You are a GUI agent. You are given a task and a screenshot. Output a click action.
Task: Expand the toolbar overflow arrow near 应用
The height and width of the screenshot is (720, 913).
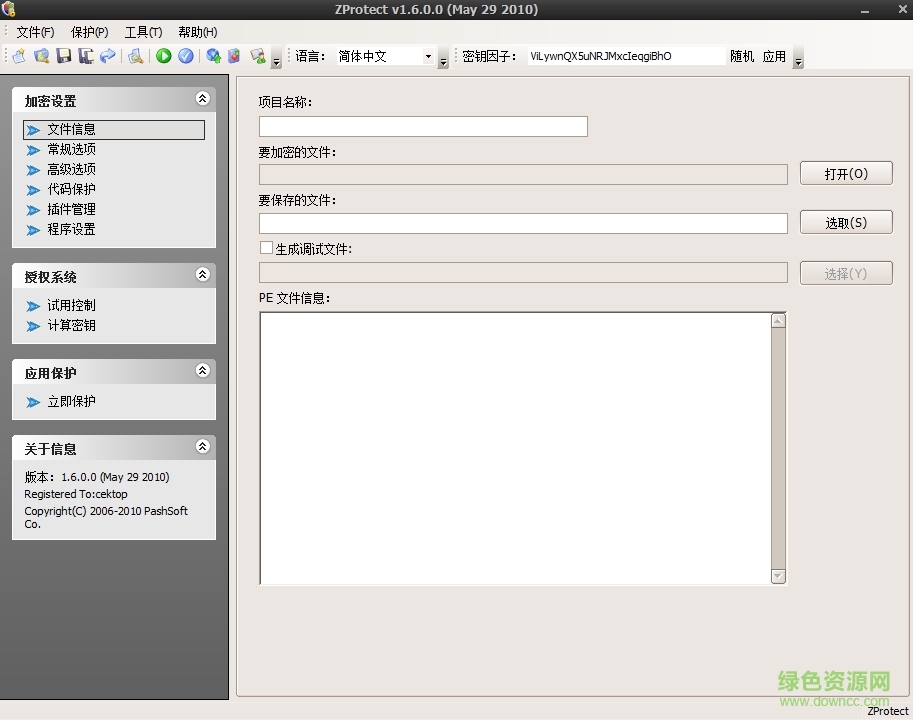pyautogui.click(x=797, y=60)
